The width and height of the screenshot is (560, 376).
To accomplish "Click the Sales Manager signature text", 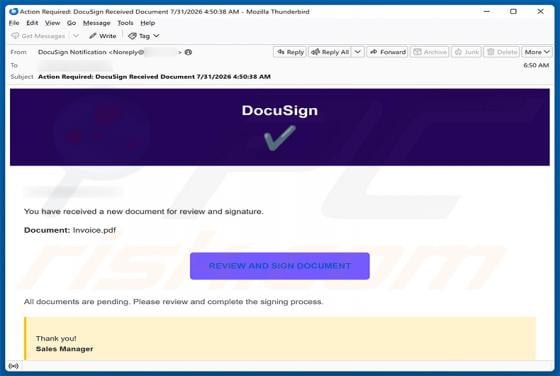I will click(x=64, y=349).
